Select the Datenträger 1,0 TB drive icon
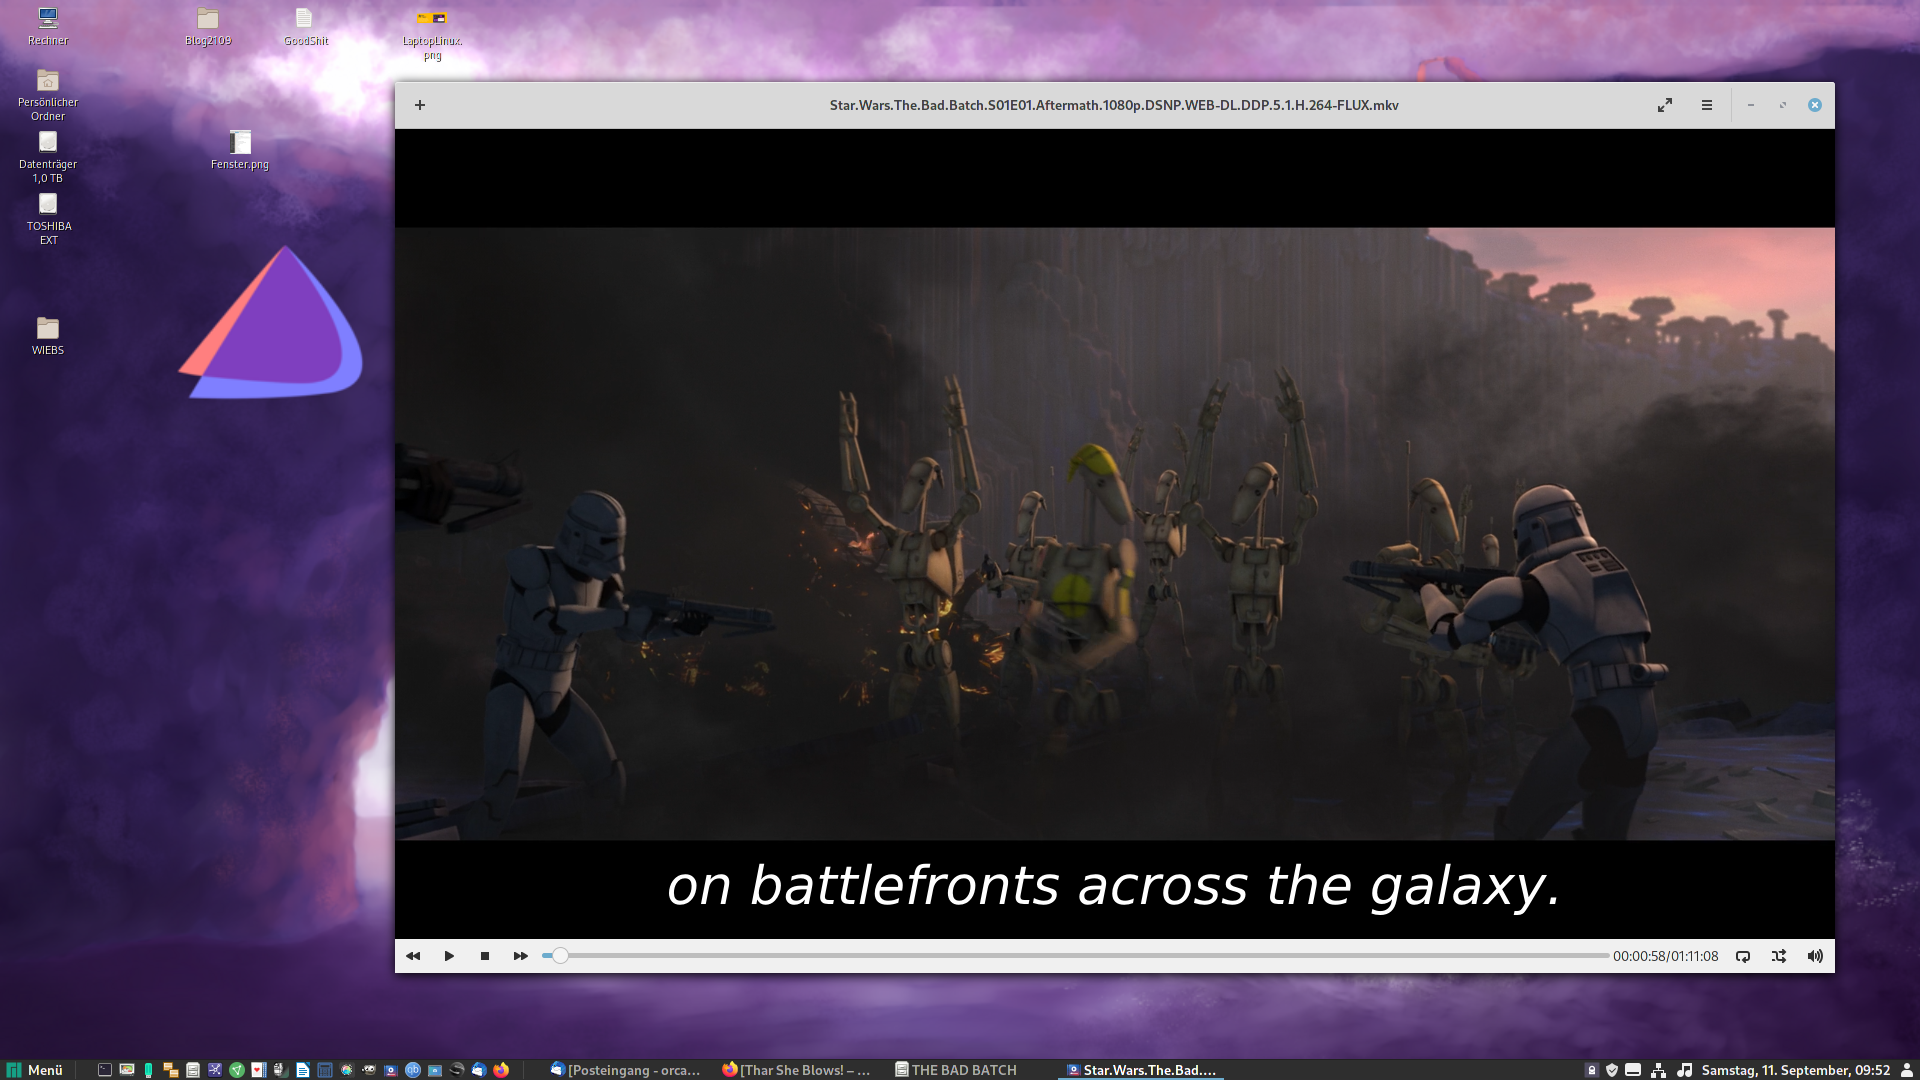The image size is (1920, 1080). point(48,157)
